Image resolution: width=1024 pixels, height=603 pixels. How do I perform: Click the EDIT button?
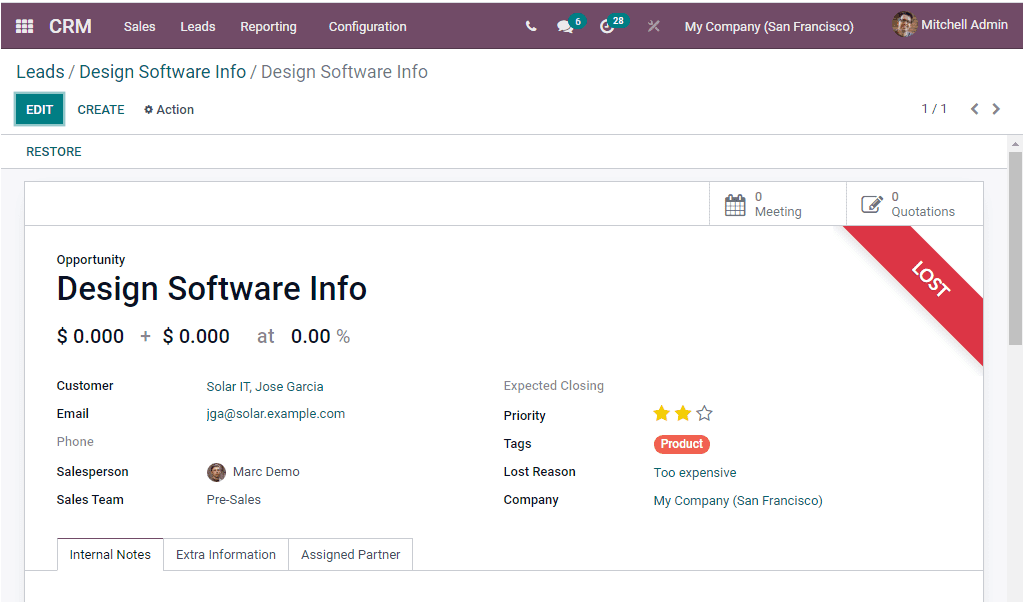point(39,108)
